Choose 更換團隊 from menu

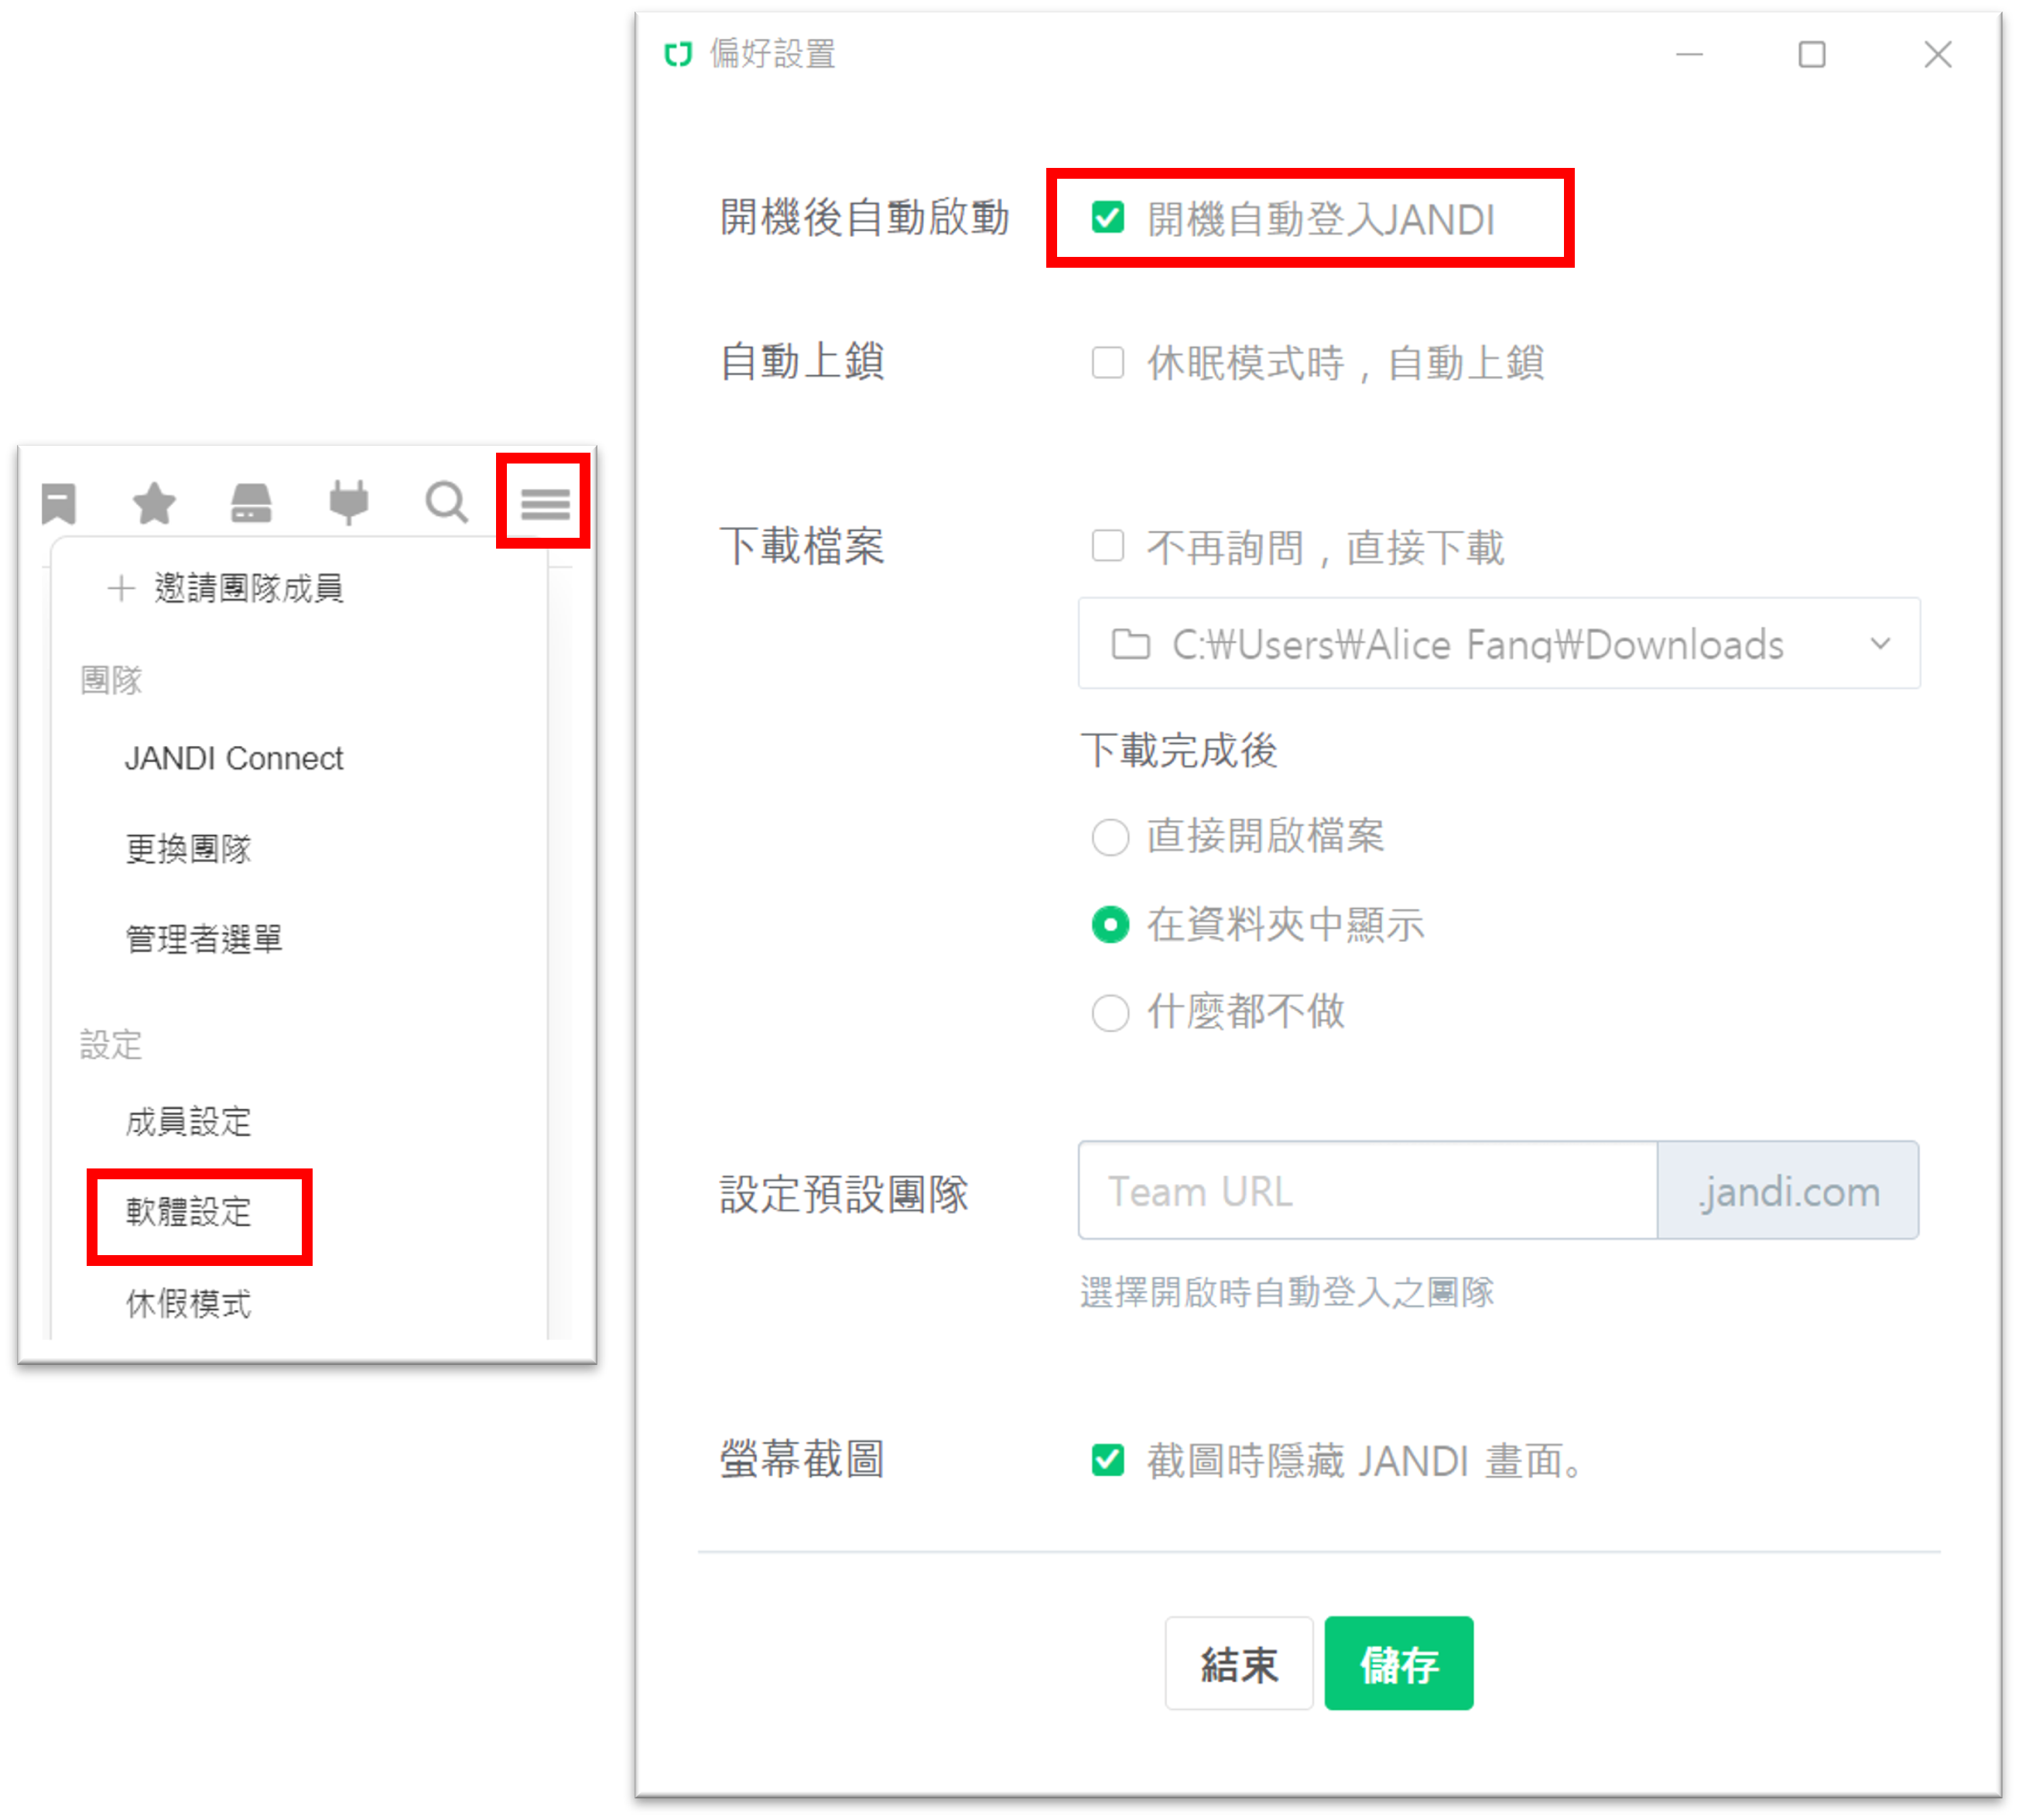pos(188,849)
